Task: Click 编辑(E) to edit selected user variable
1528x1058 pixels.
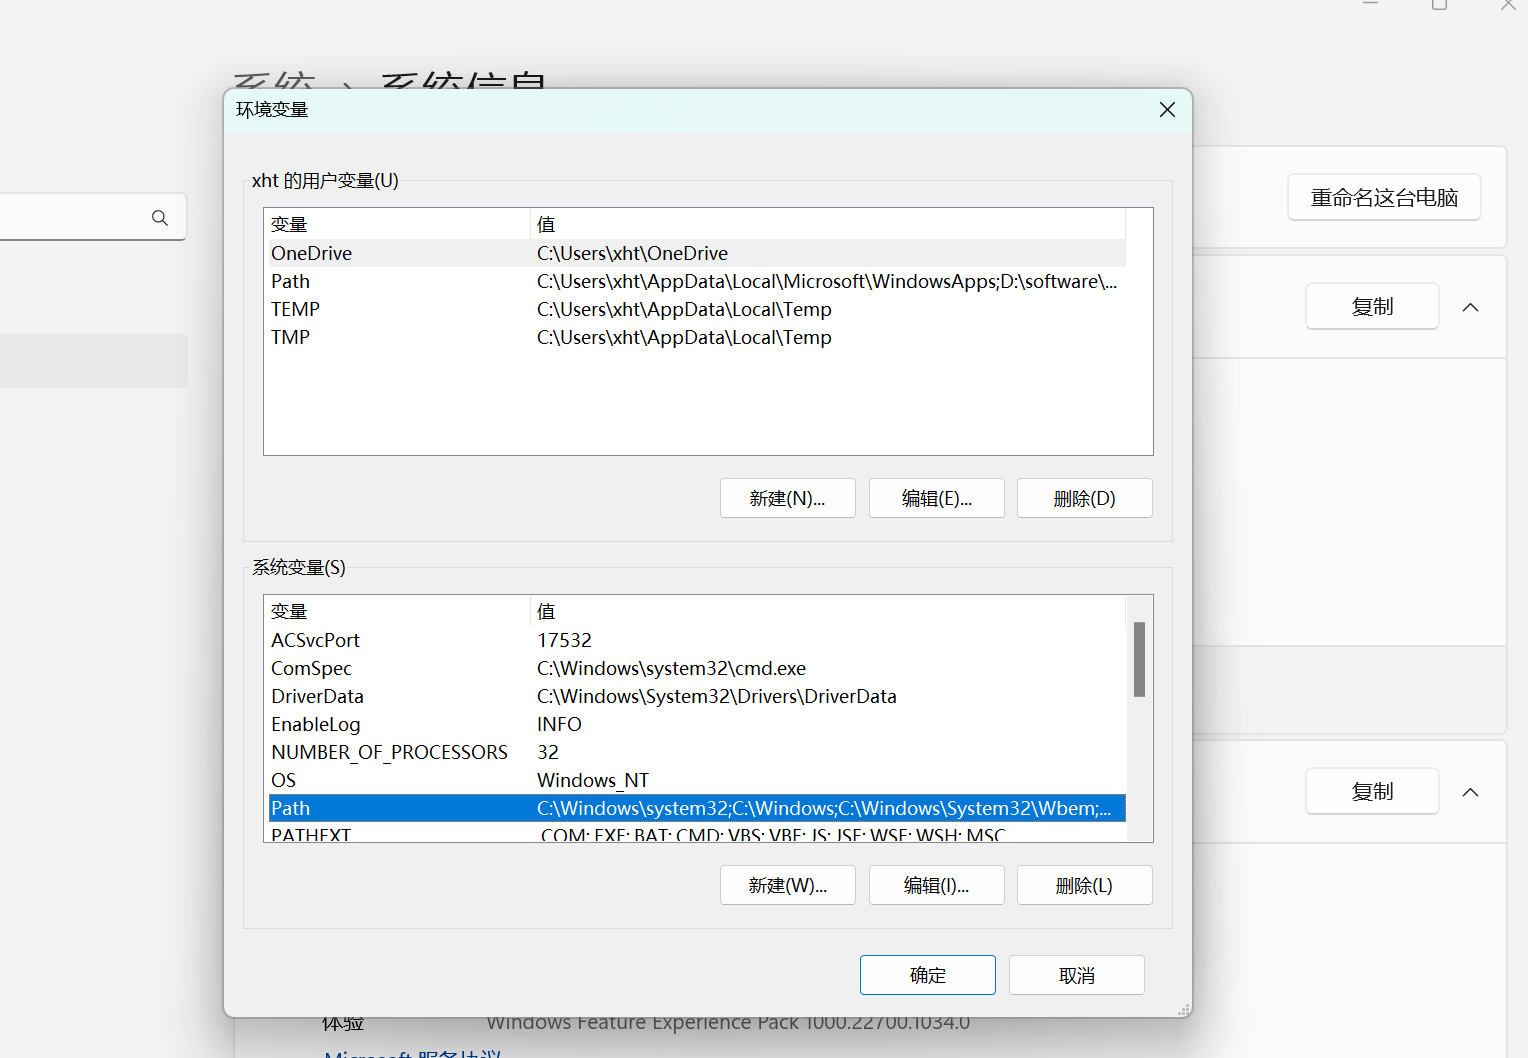Action: pos(936,497)
